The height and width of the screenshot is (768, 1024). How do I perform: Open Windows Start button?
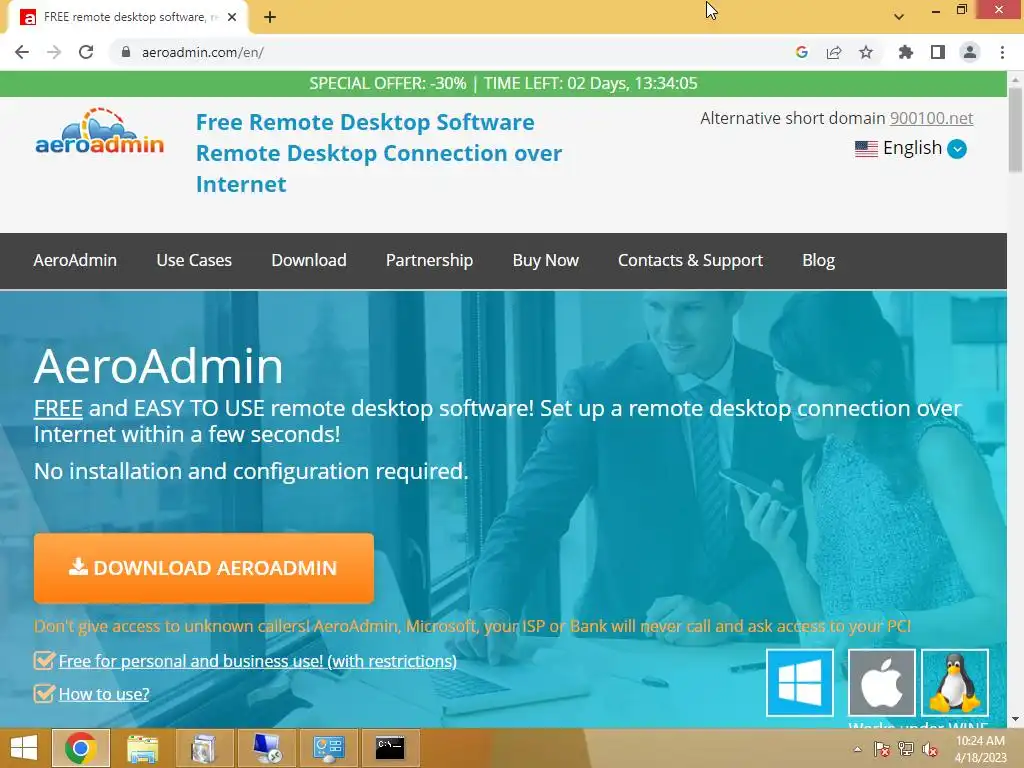(24, 748)
